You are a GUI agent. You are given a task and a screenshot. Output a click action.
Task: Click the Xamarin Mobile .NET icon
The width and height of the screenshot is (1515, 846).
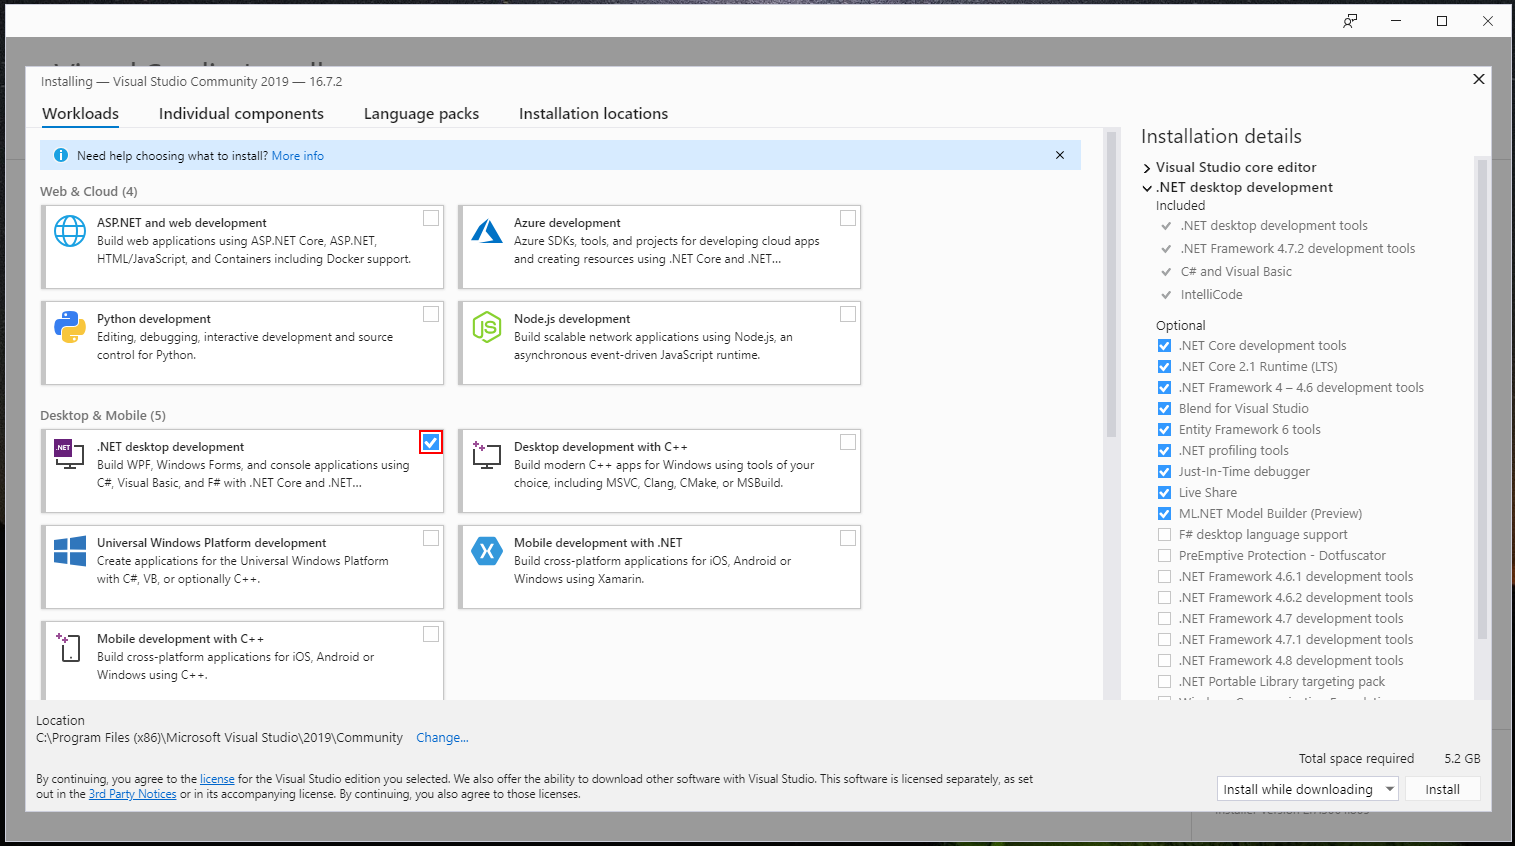[x=487, y=550]
